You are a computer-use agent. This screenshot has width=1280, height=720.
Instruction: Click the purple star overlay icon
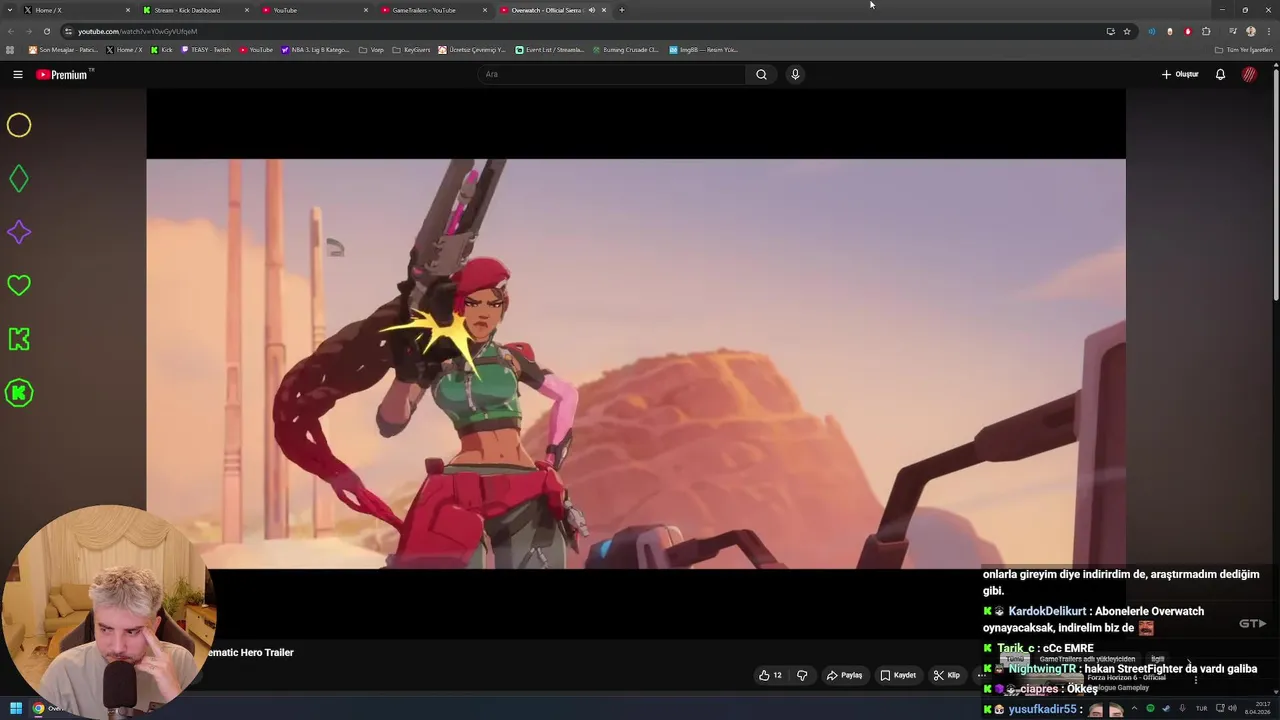point(19,232)
